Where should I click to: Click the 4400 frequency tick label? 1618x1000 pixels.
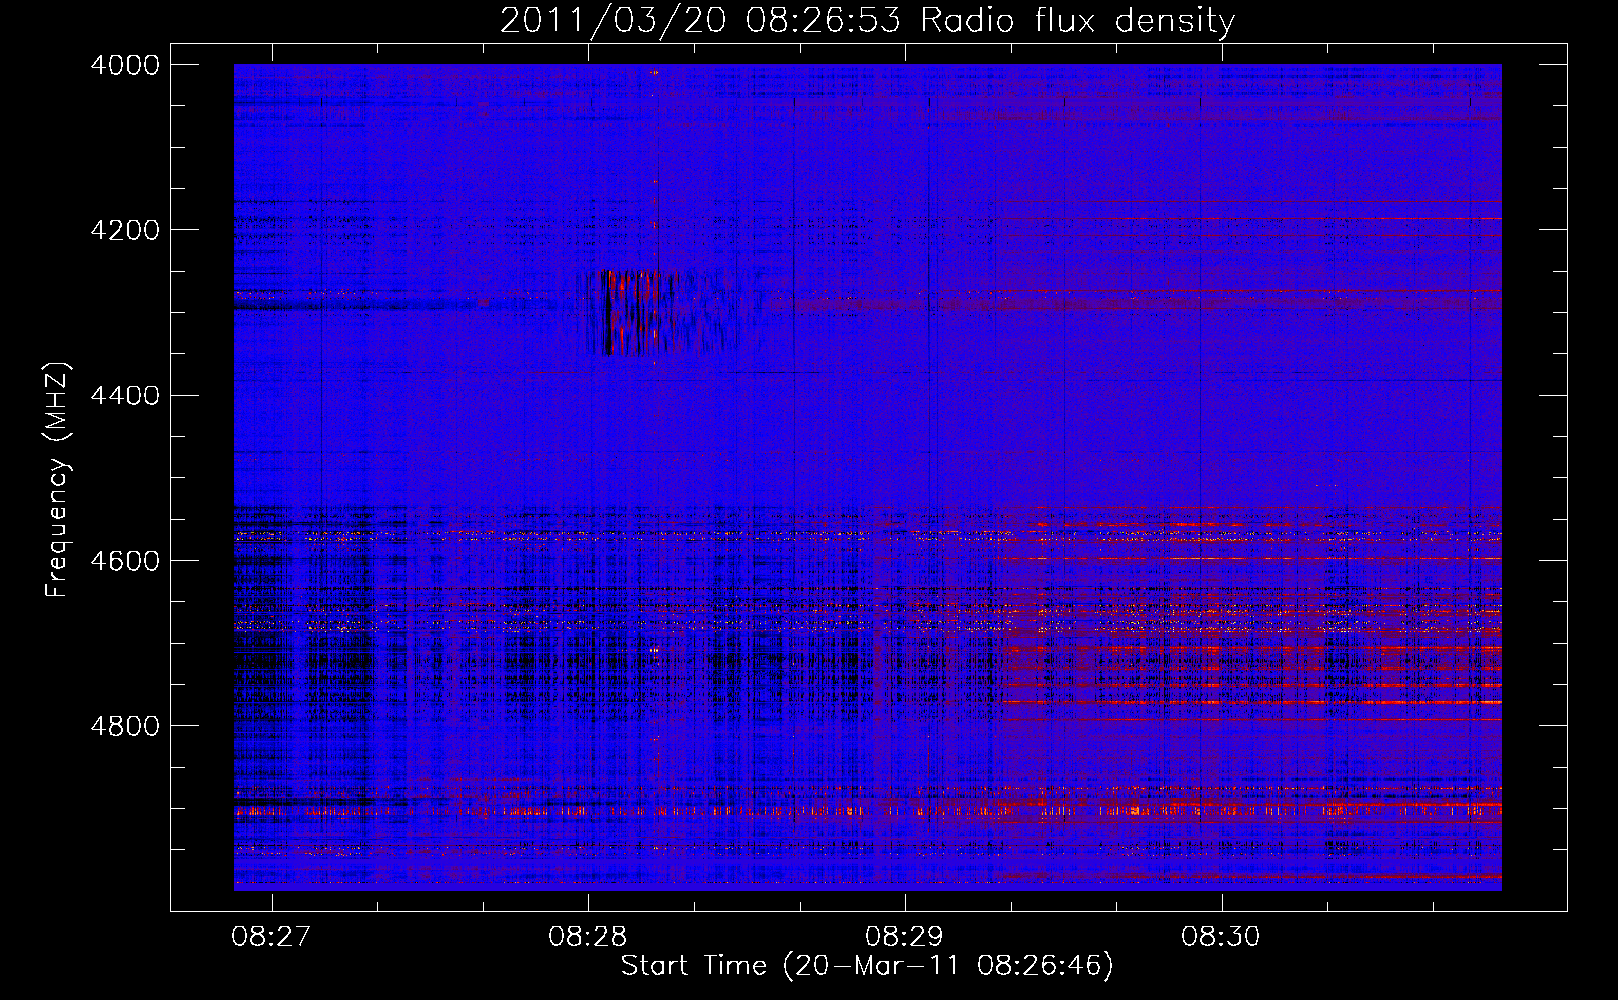click(x=125, y=395)
